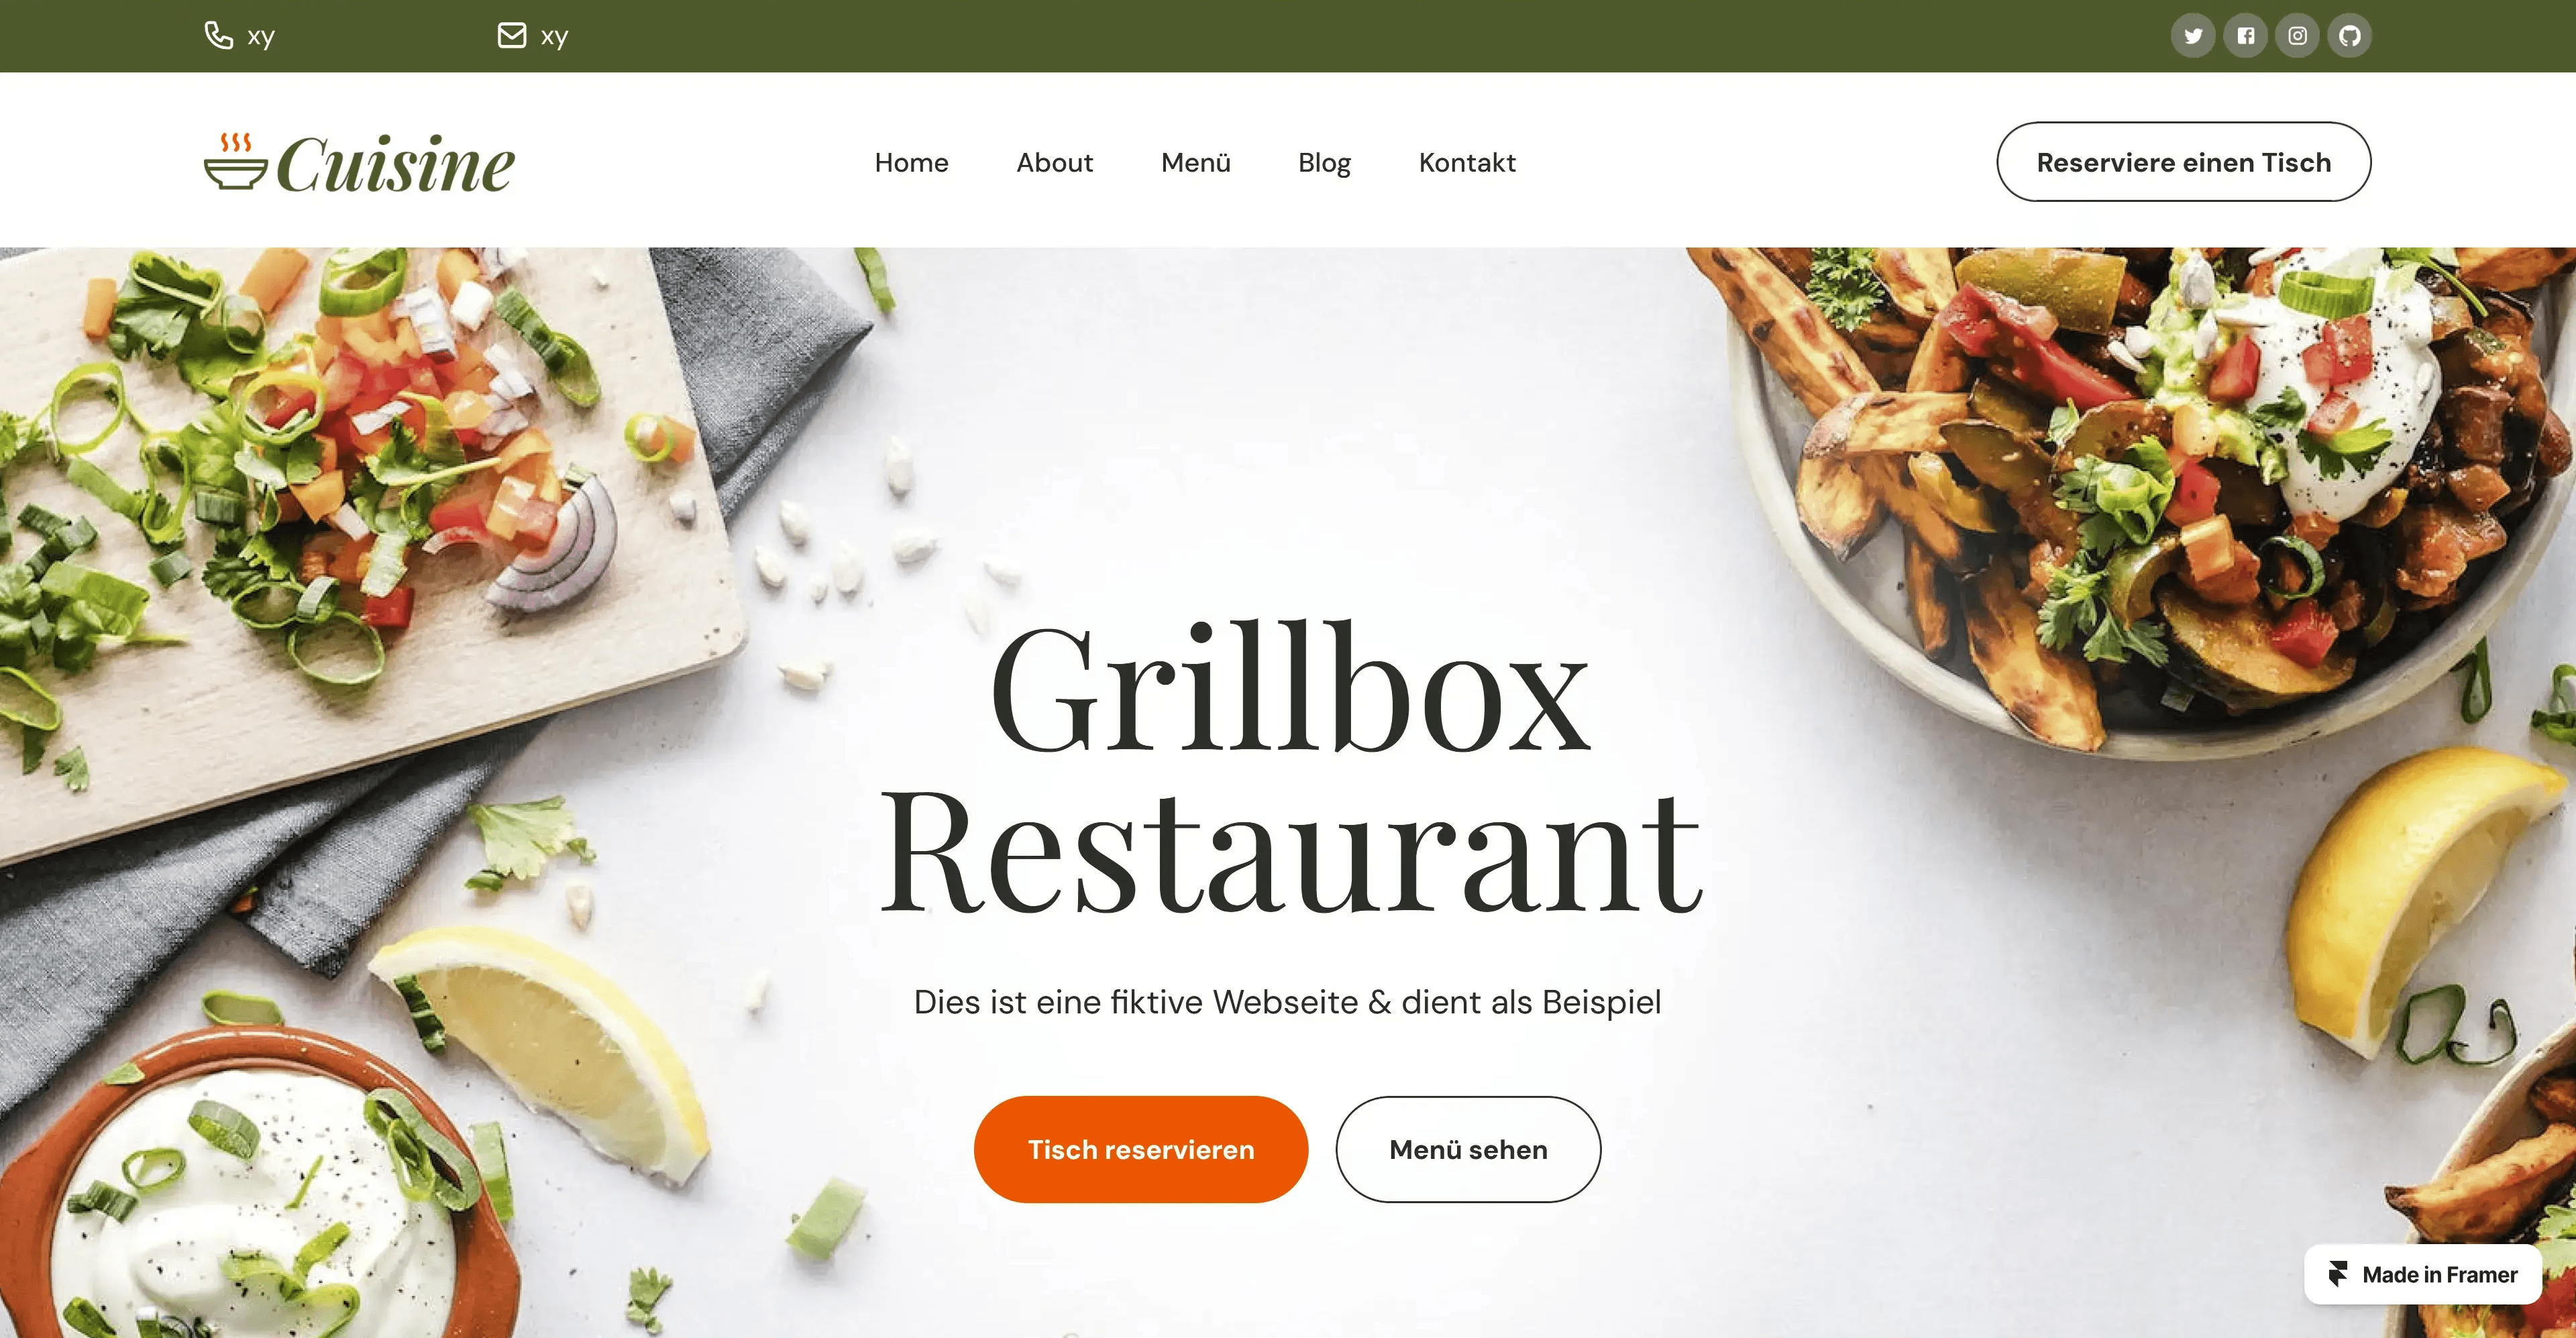The width and height of the screenshot is (2576, 1338).
Task: Click the Facebook social media icon
Action: (x=2244, y=36)
